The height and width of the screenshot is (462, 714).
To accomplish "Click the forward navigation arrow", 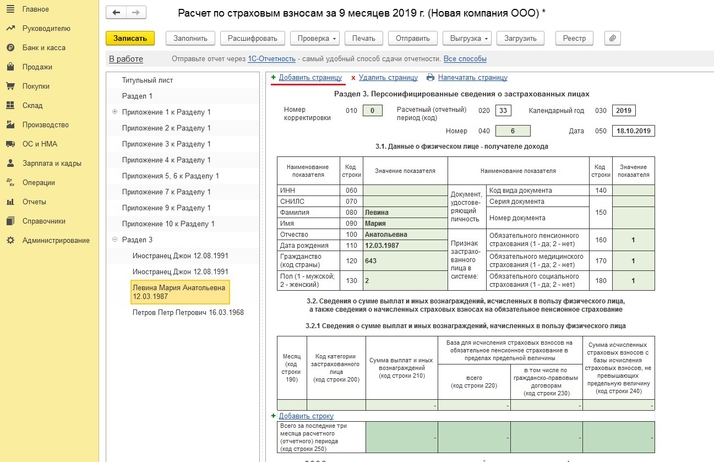I will (135, 13).
